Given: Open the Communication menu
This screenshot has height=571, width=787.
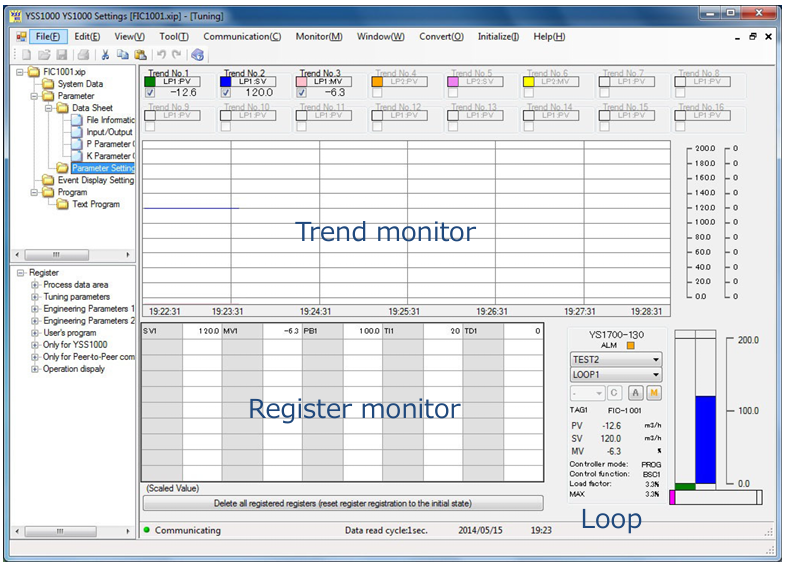Looking at the screenshot, I should [242, 36].
